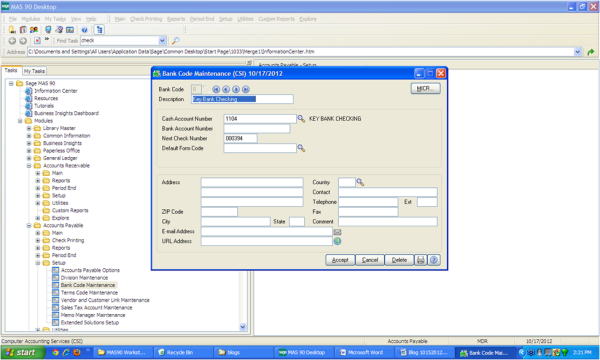The image size is (600, 360).
Task: Go to the last bank code record
Action: [x=246, y=90]
